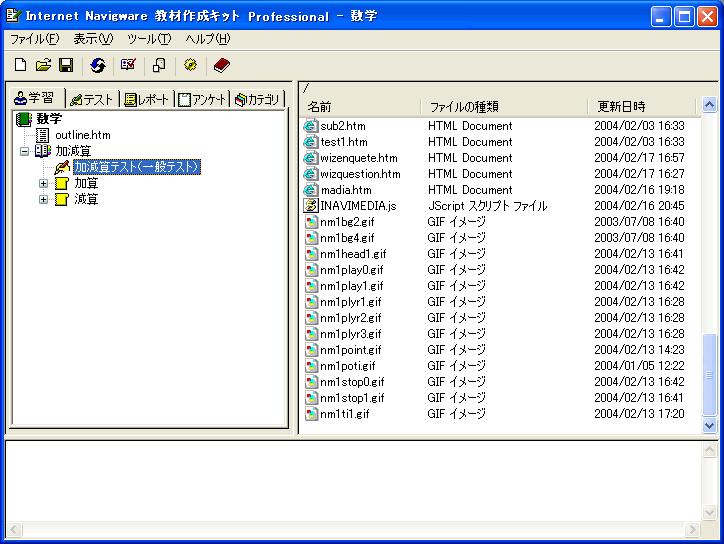Open the 表示(V) menu
This screenshot has height=544, width=724.
(x=93, y=39)
